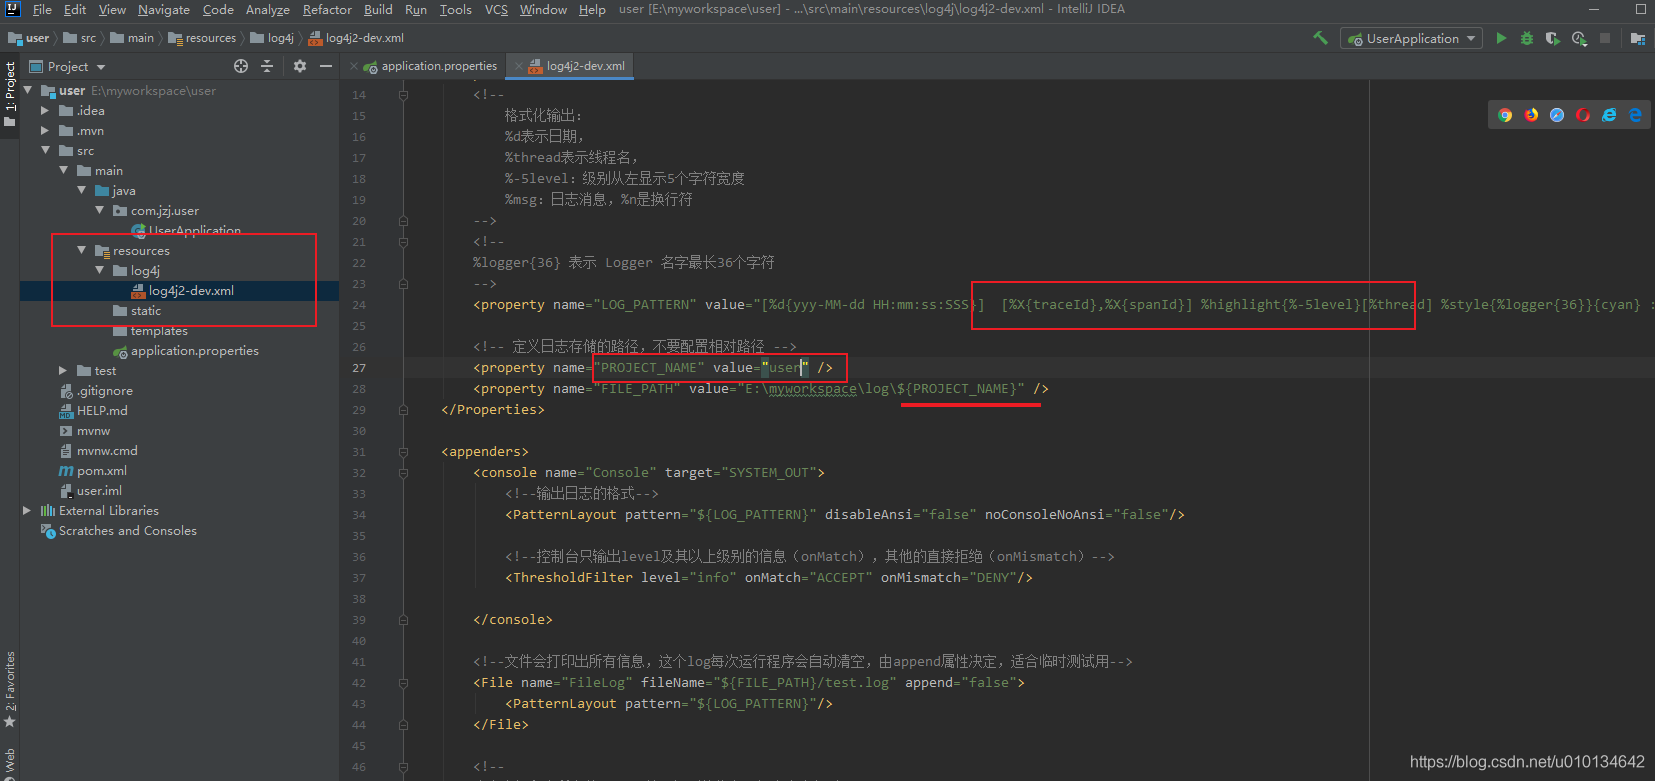Image resolution: width=1655 pixels, height=781 pixels.
Task: Open the UserApplication run configuration dropdown
Action: point(1412,38)
